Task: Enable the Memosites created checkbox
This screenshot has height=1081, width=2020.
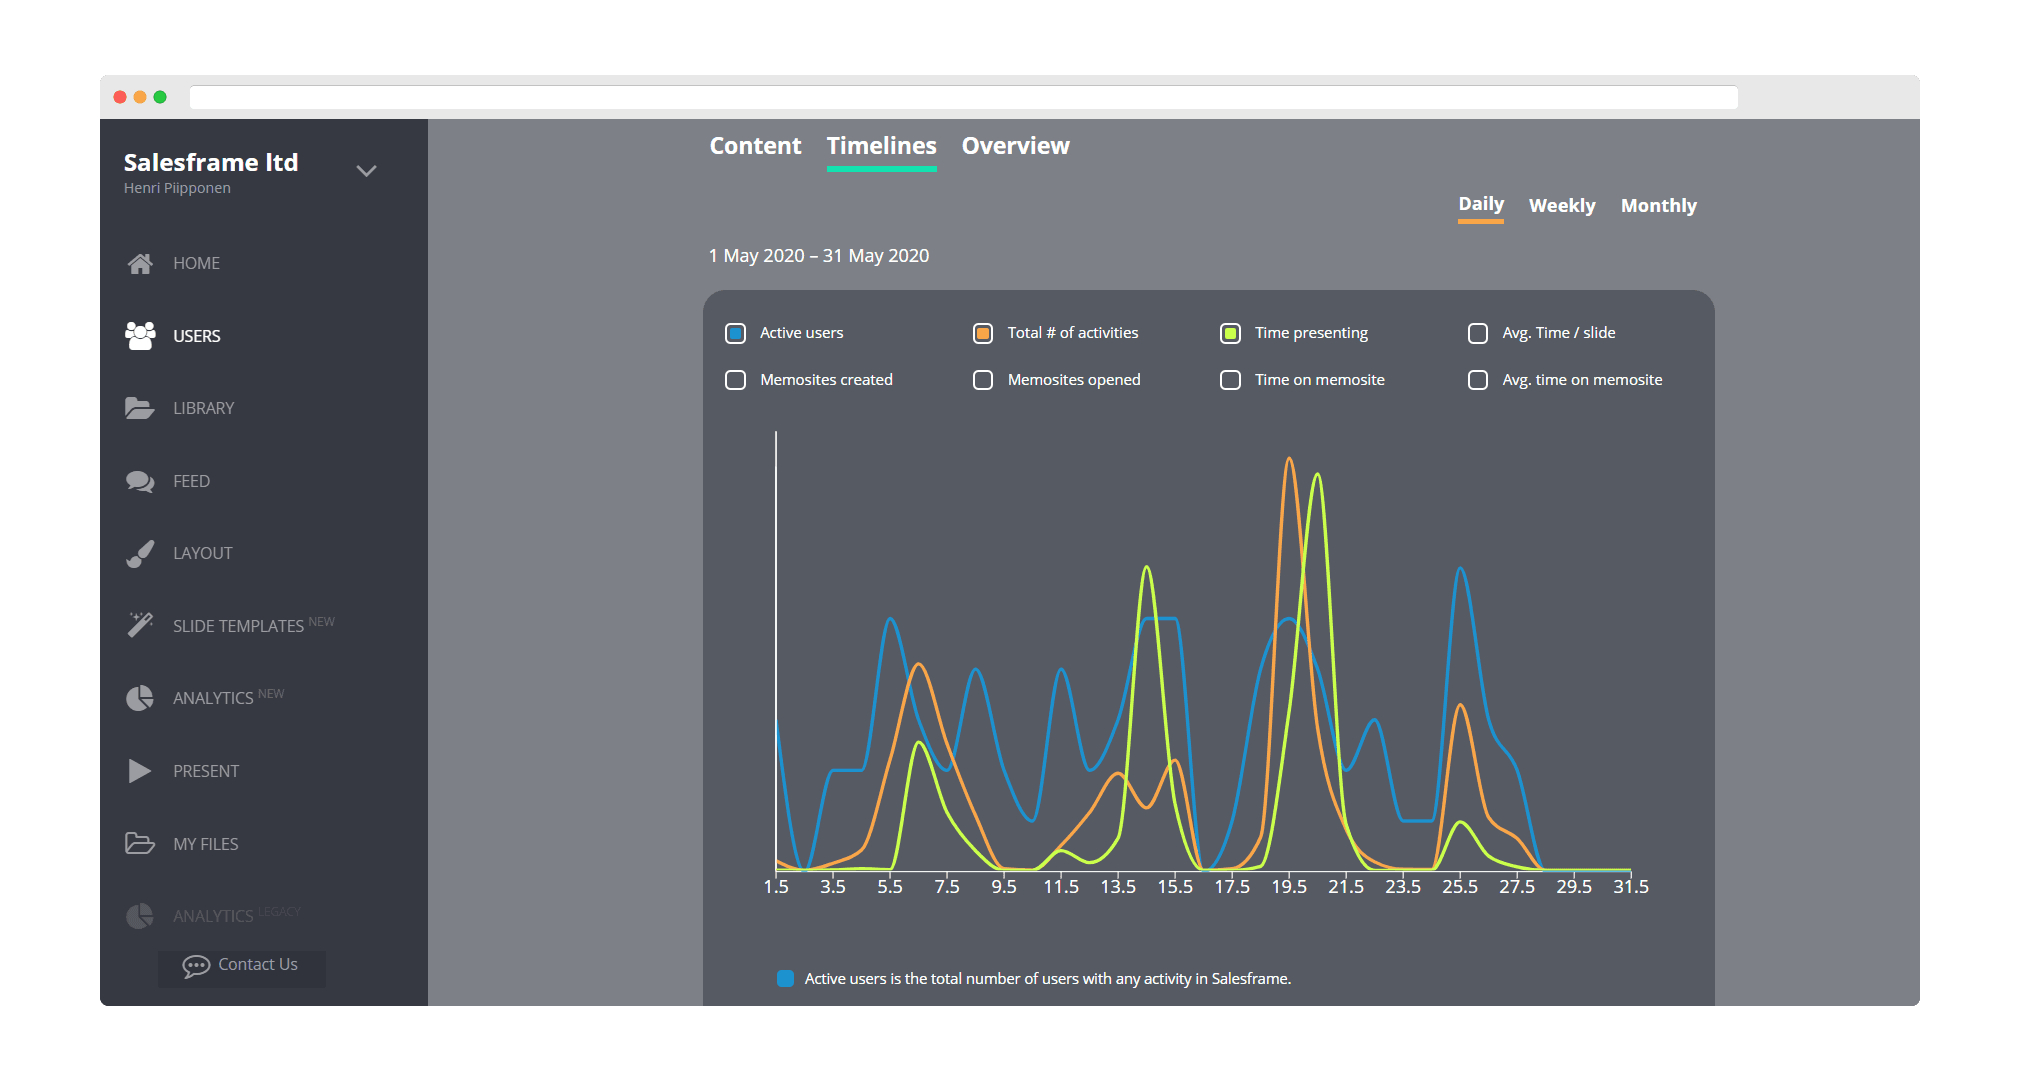Action: (x=736, y=380)
